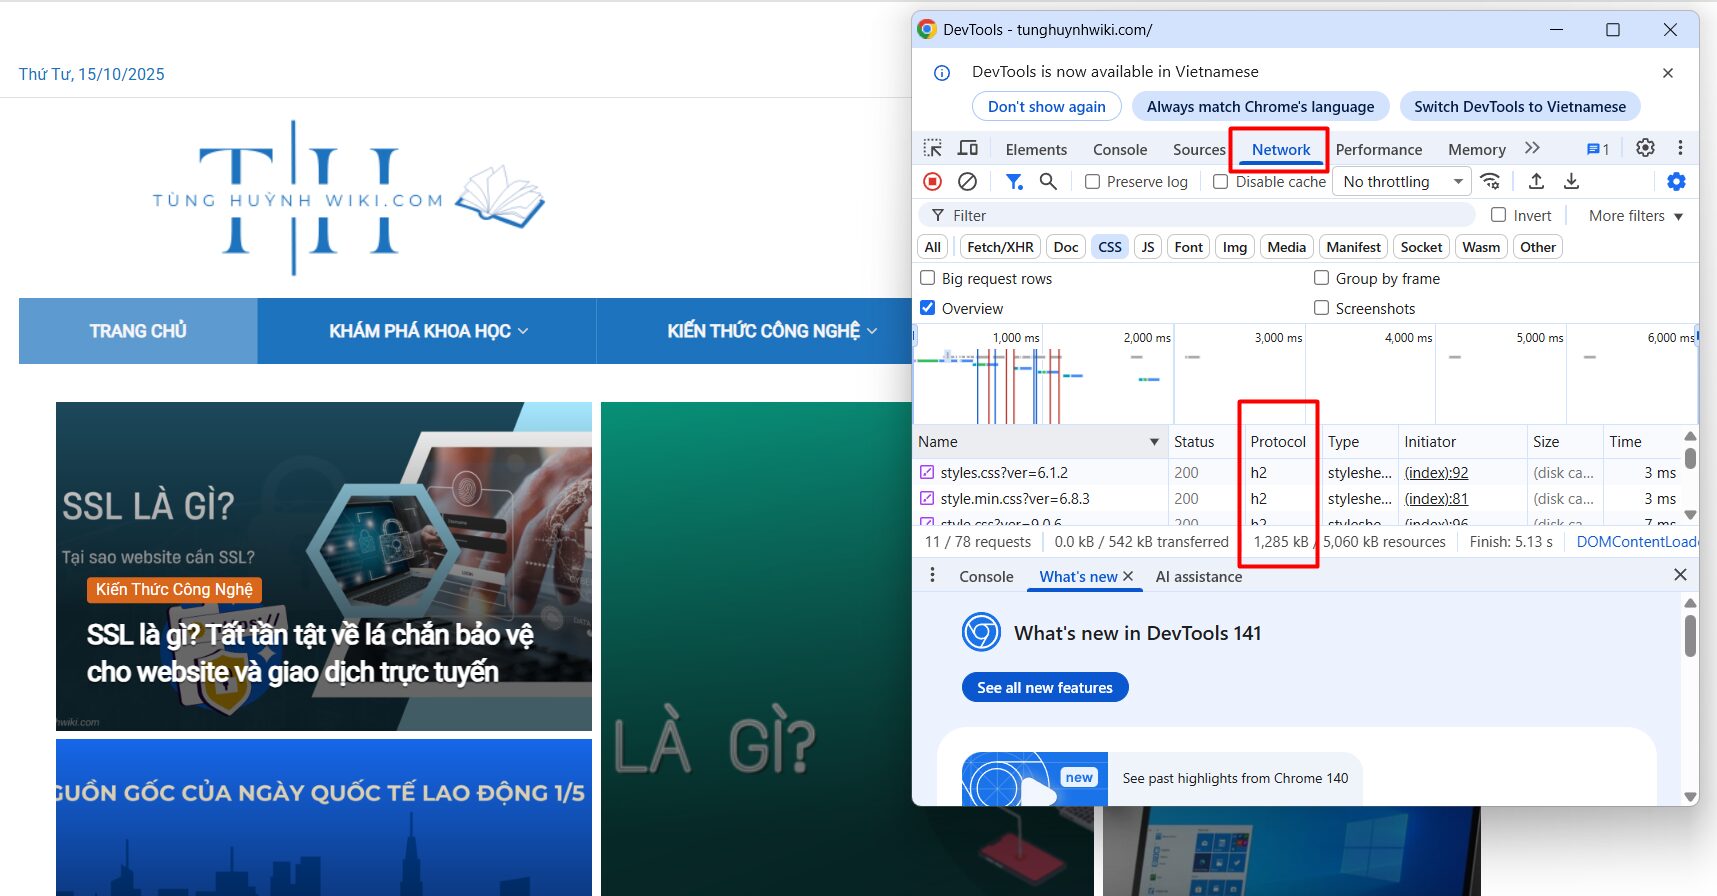Uncheck the Overview checkbox
1717x896 pixels.
click(928, 308)
